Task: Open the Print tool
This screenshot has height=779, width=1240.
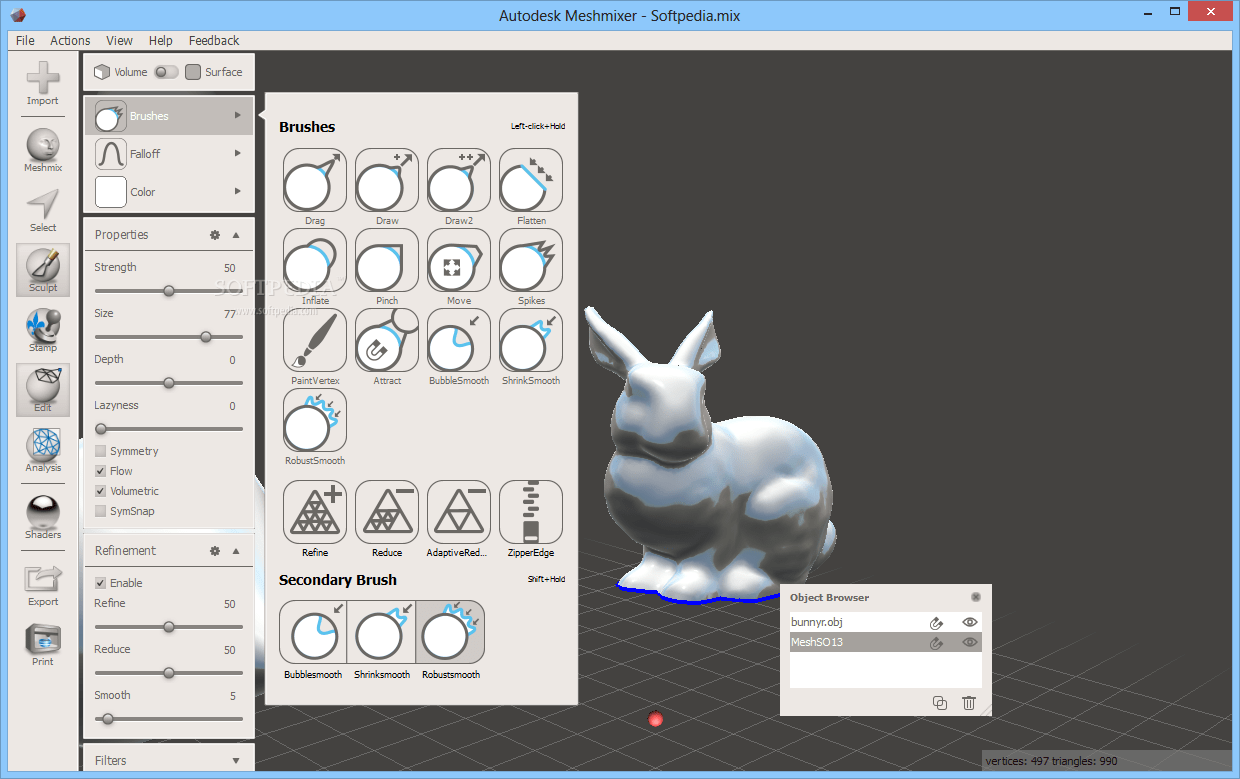Action: click(43, 644)
